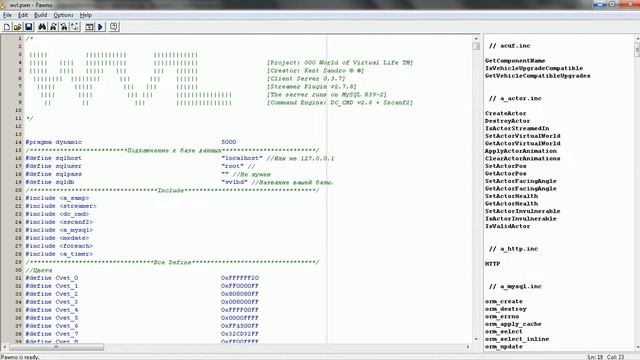Open the Options menu
Viewport: 640px width, 360px height.
(63, 15)
